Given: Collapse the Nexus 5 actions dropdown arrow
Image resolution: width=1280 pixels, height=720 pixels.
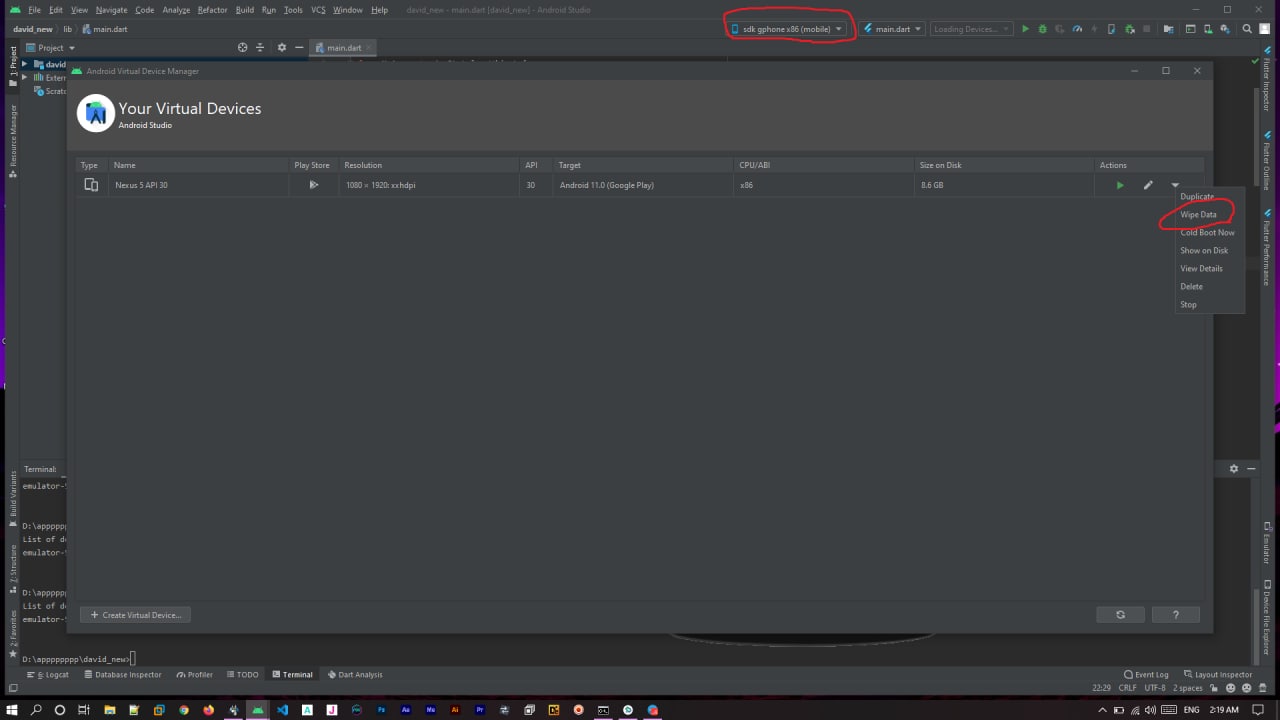Looking at the screenshot, I should click(1175, 185).
